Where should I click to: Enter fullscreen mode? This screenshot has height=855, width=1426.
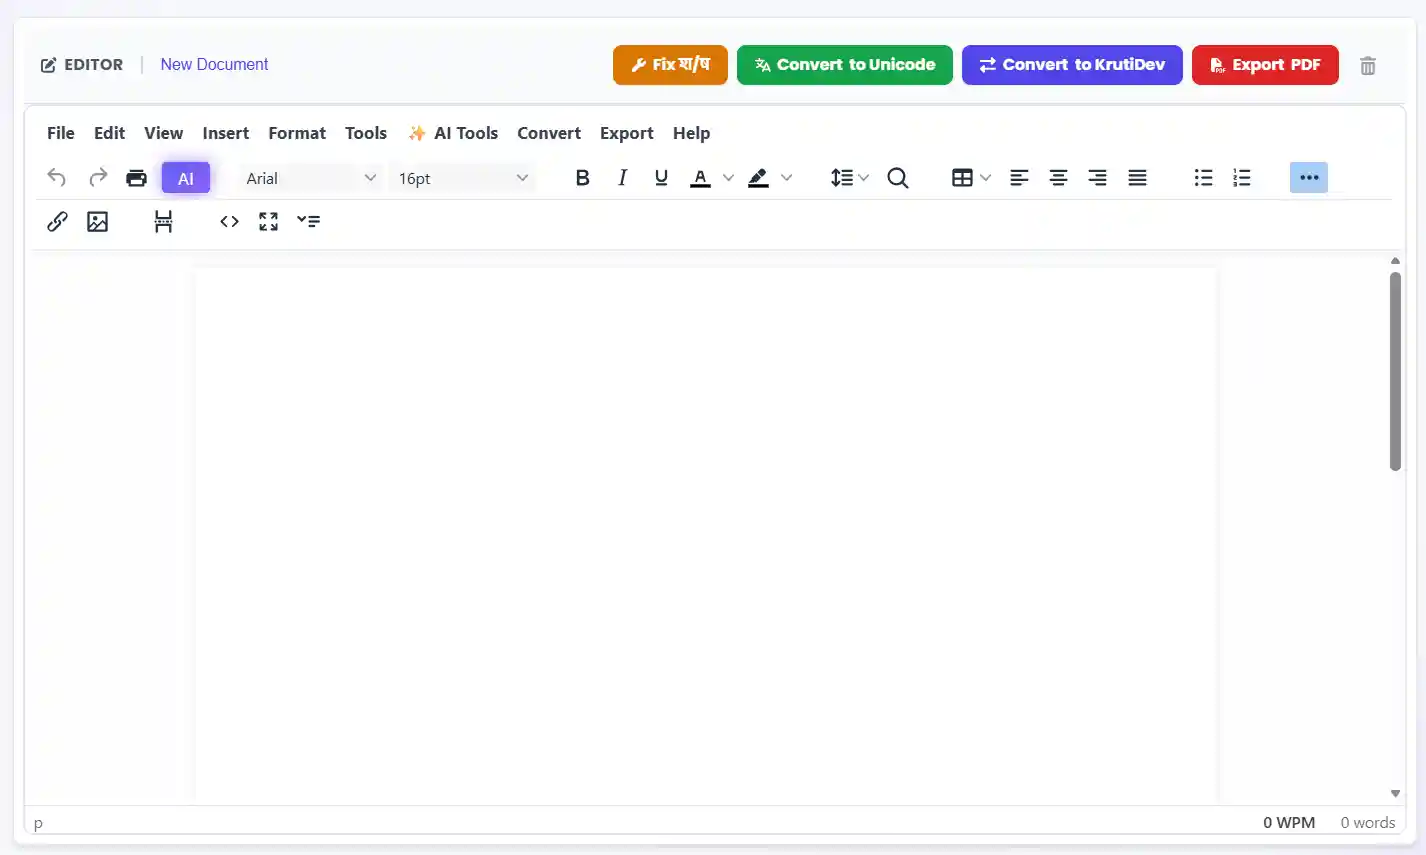pyautogui.click(x=268, y=222)
